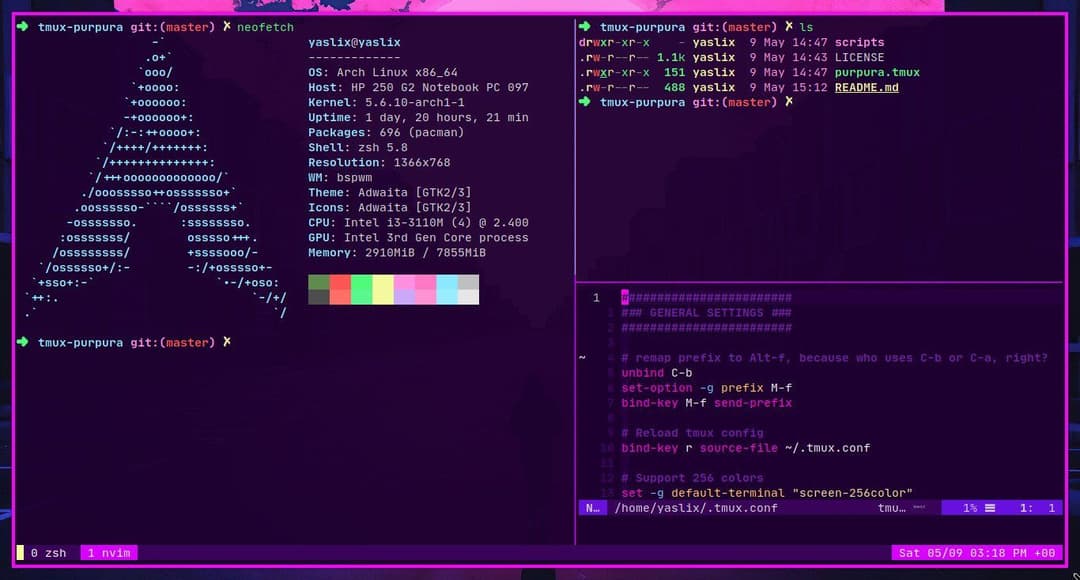Click the set-option -g prefix M-f line
The width and height of the screenshot is (1080, 580).
[x=707, y=388]
